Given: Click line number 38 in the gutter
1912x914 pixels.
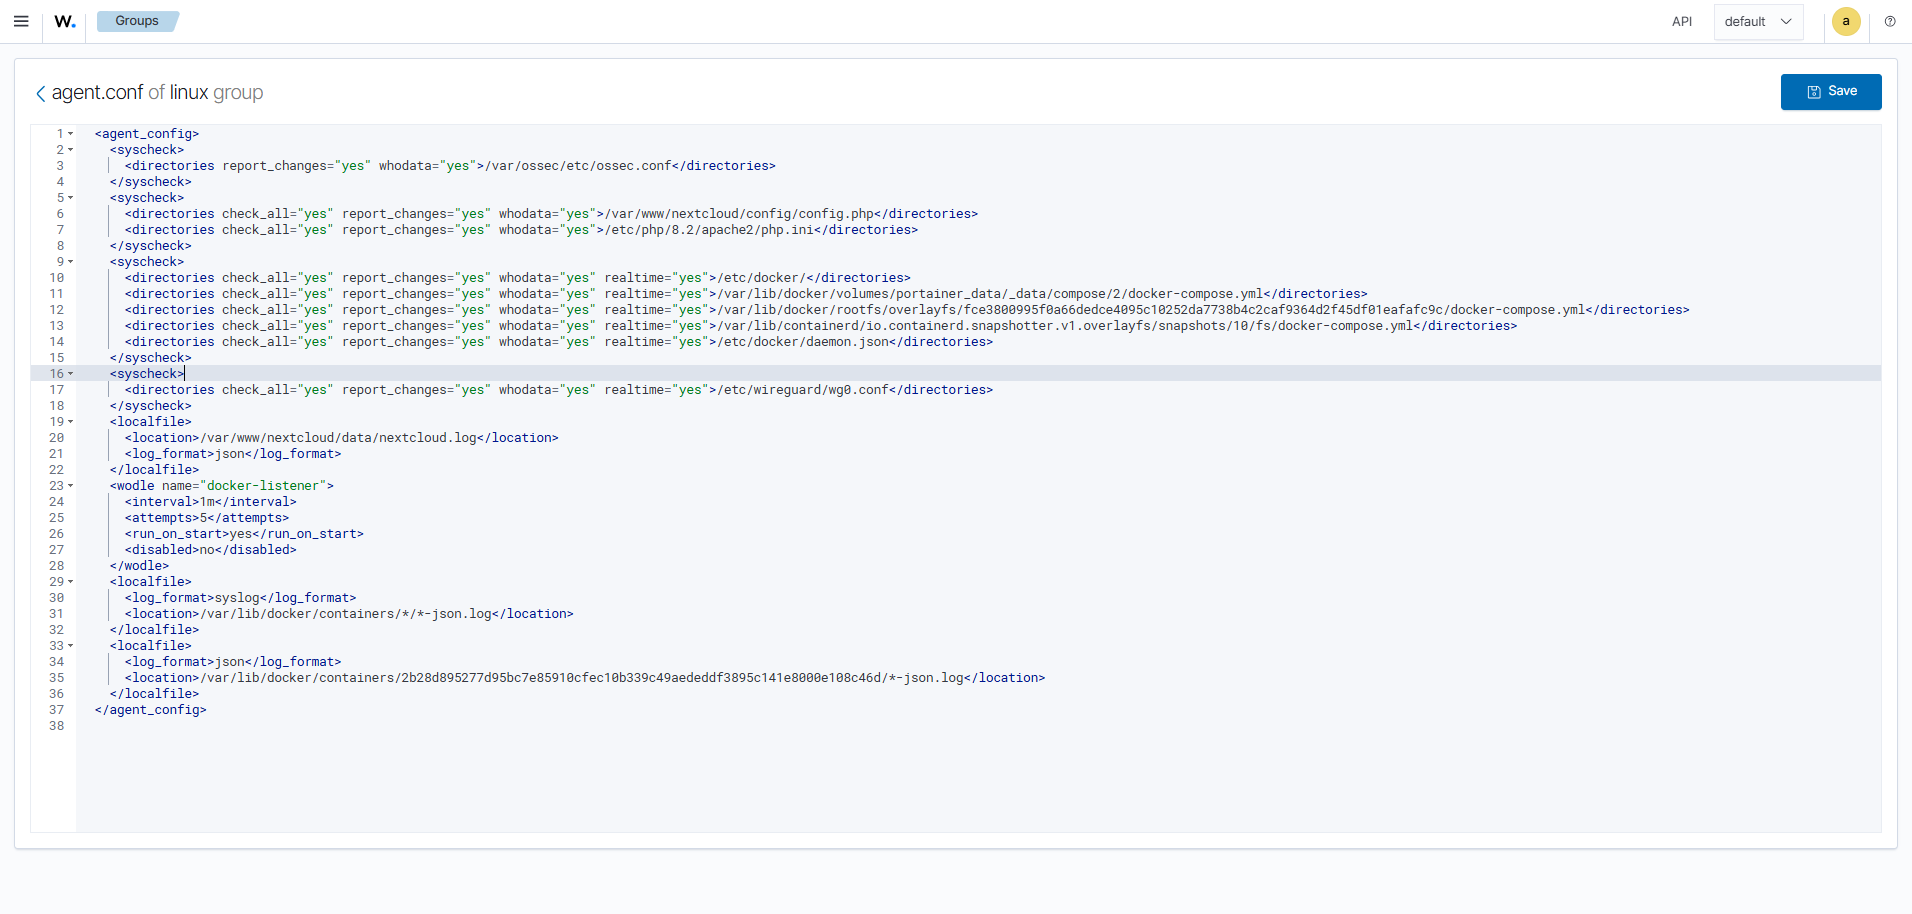Looking at the screenshot, I should click(57, 726).
